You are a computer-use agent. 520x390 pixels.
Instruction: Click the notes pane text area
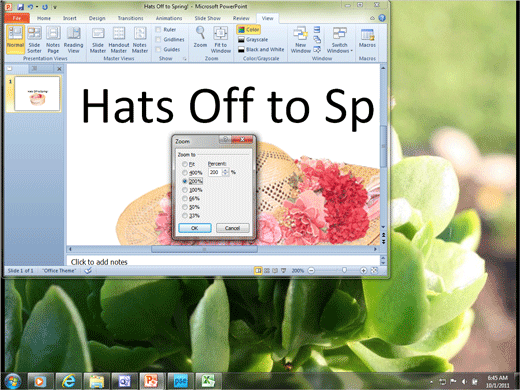[x=224, y=262]
